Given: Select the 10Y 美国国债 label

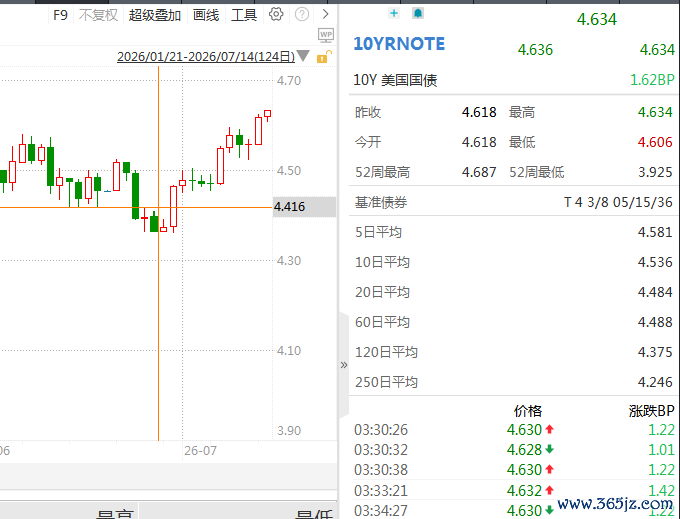Looking at the screenshot, I should coord(395,80).
